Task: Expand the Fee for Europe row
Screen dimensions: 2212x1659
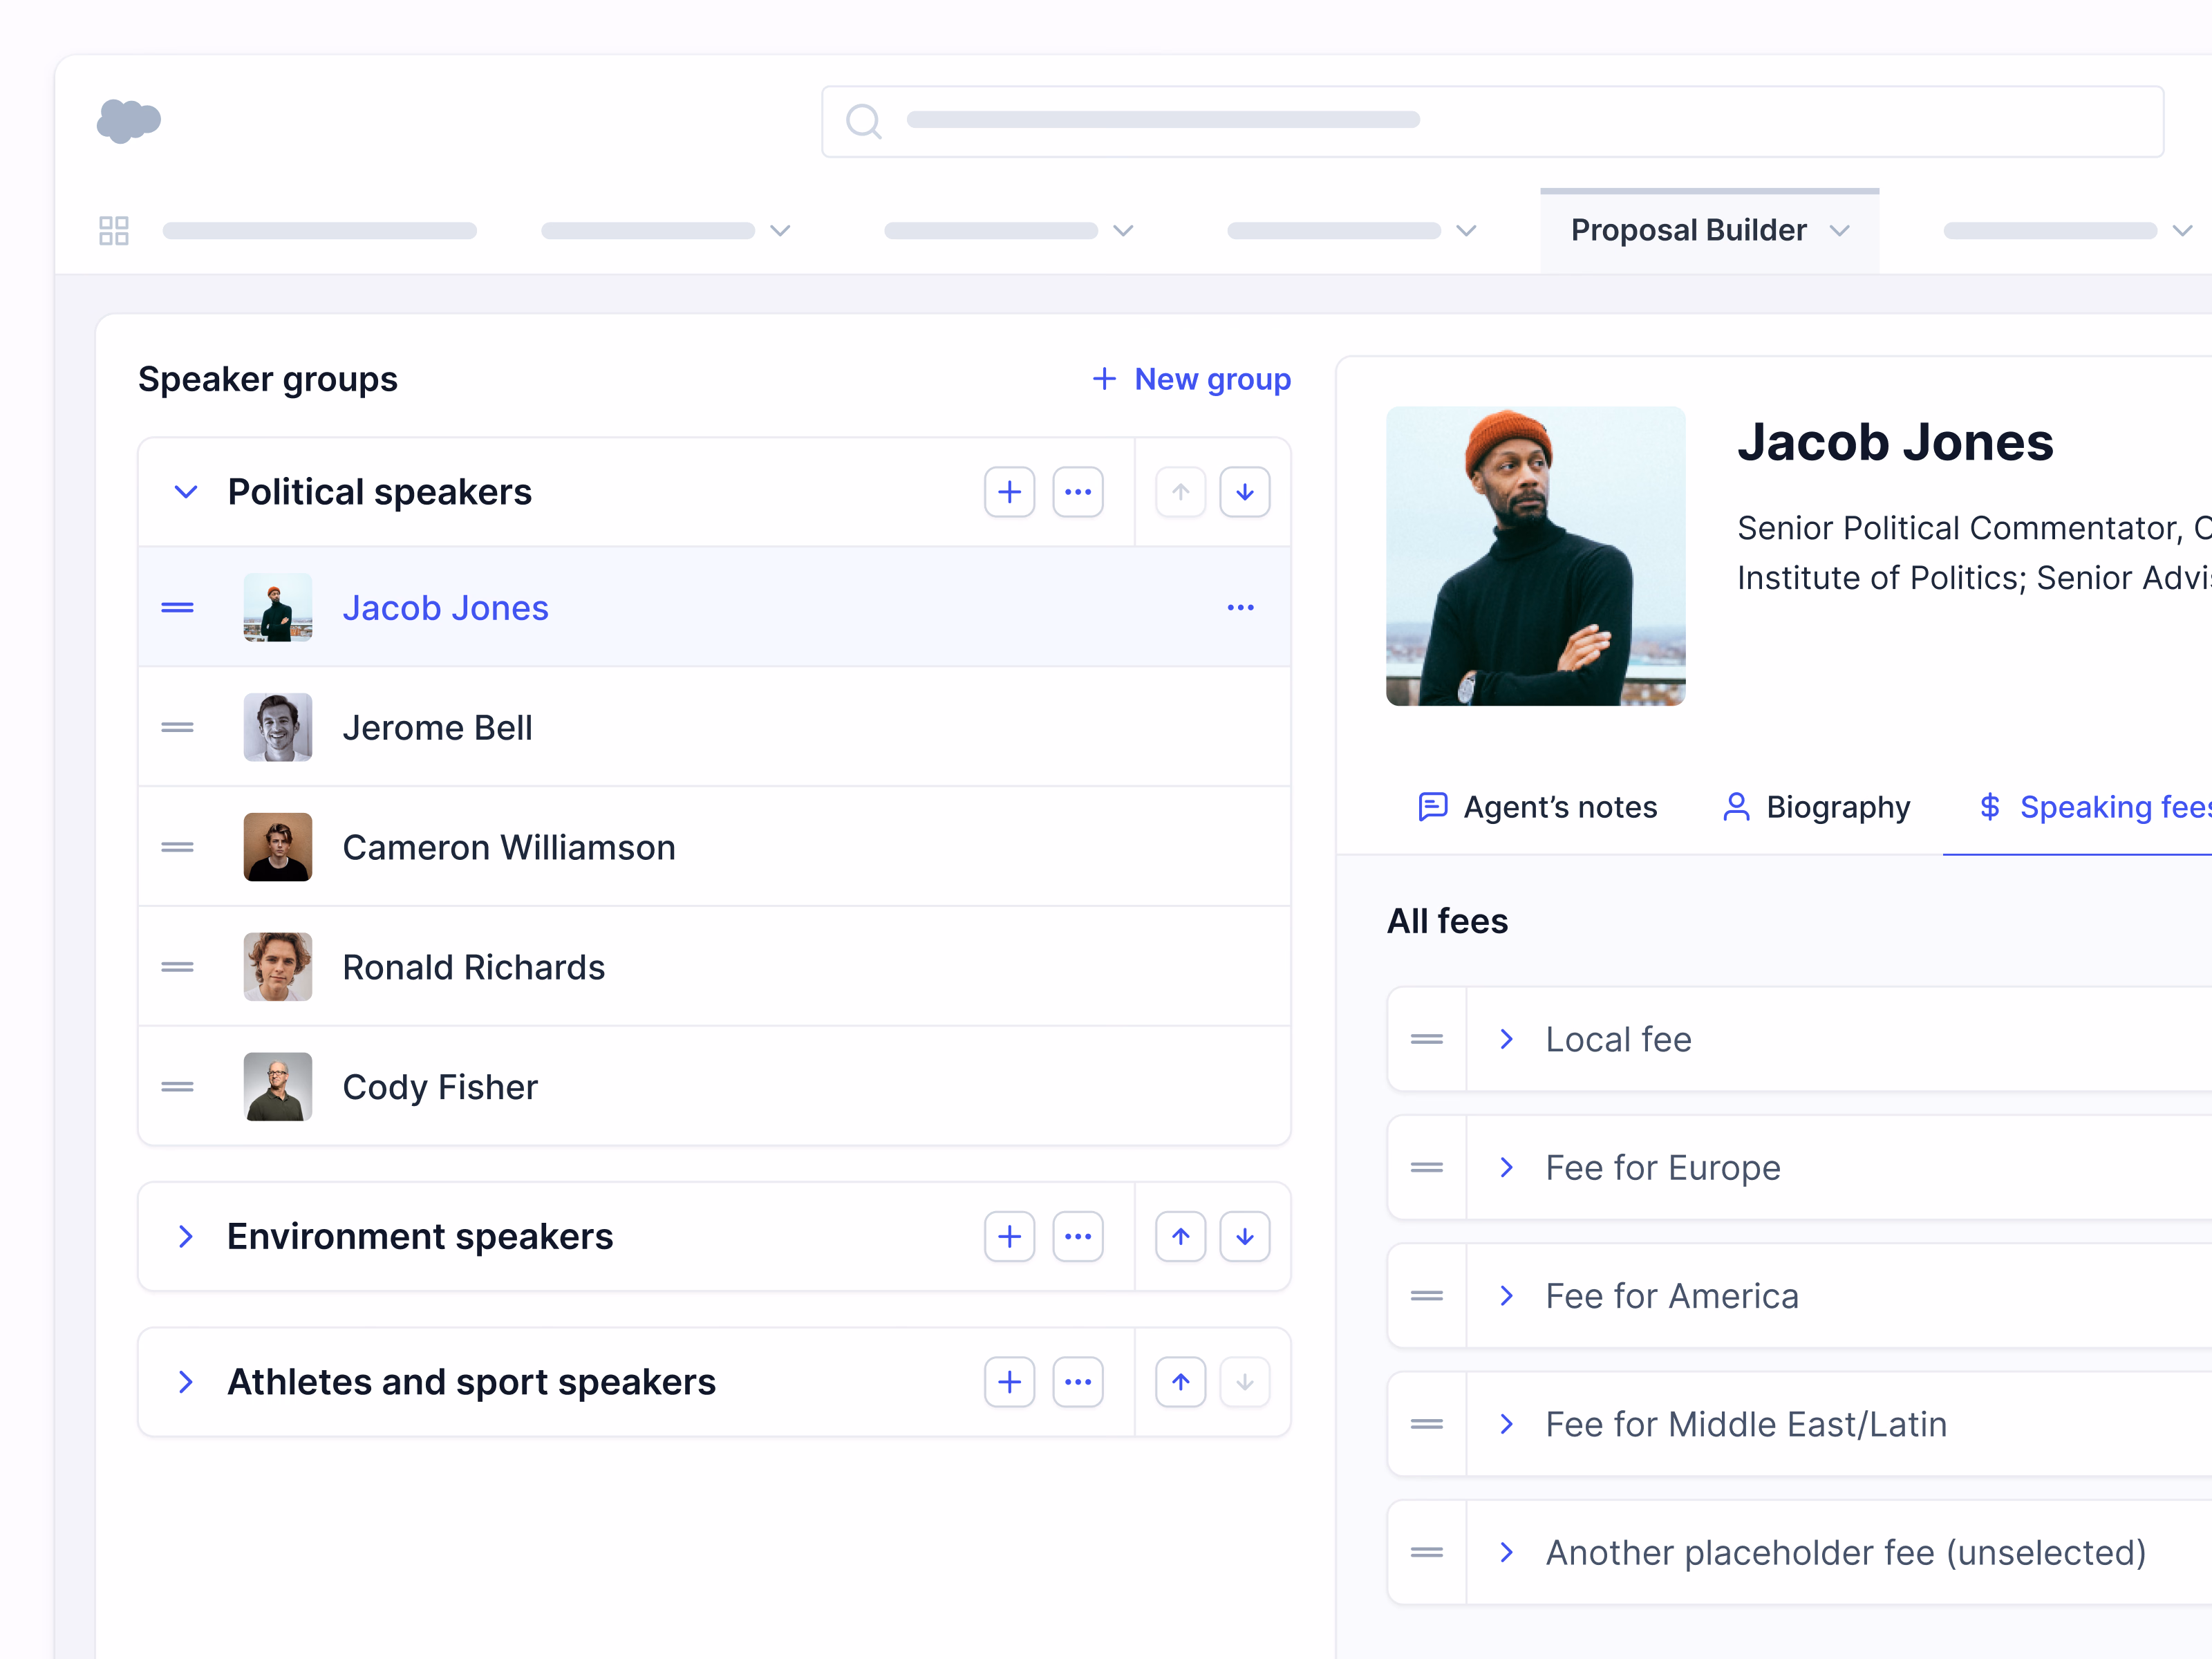Action: coord(1507,1168)
